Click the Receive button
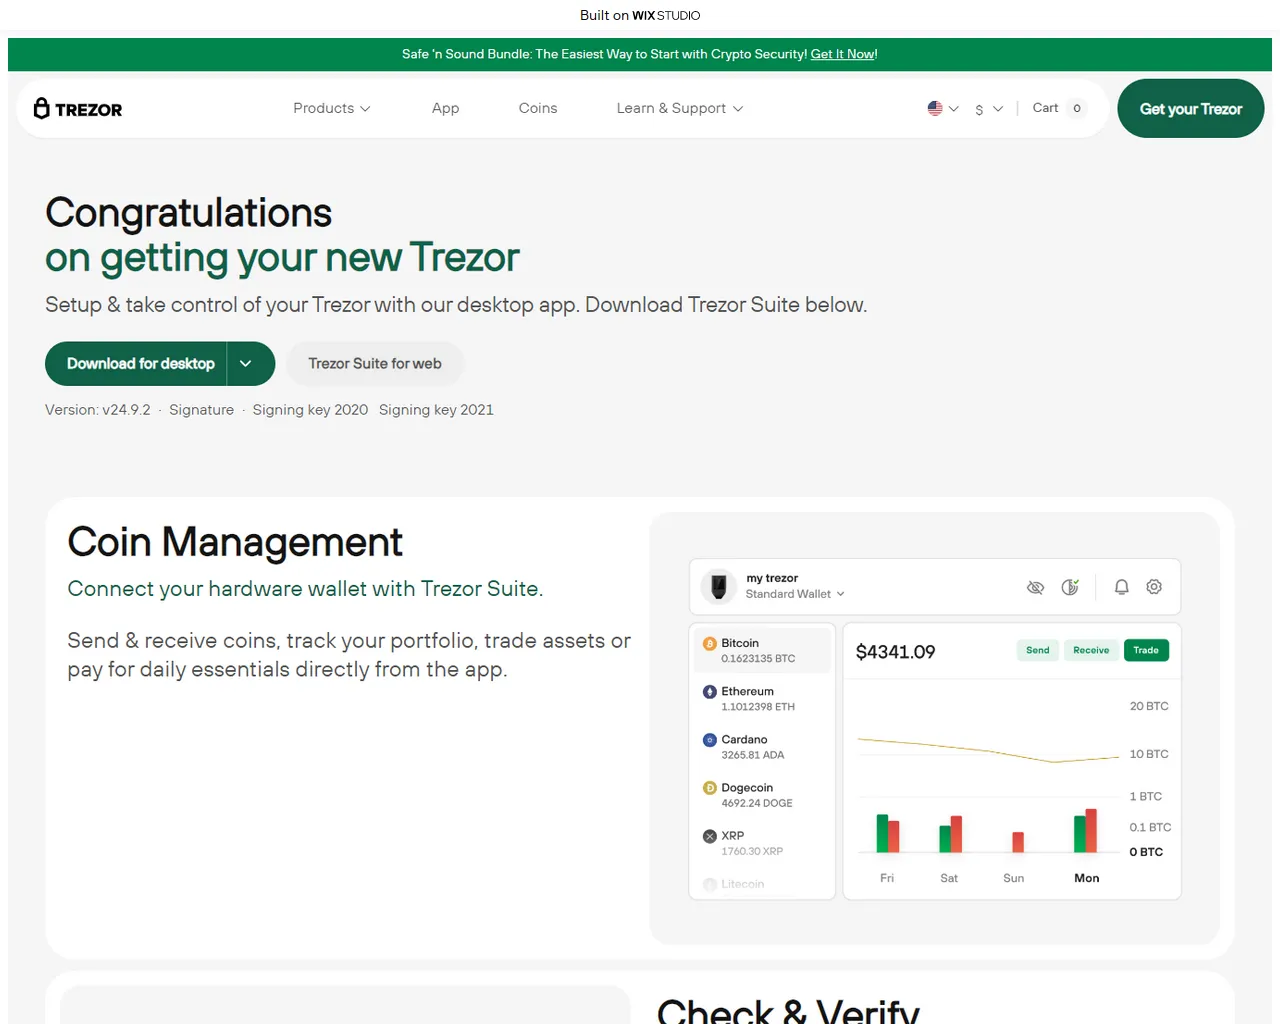Viewport: 1280px width, 1024px height. (x=1091, y=650)
